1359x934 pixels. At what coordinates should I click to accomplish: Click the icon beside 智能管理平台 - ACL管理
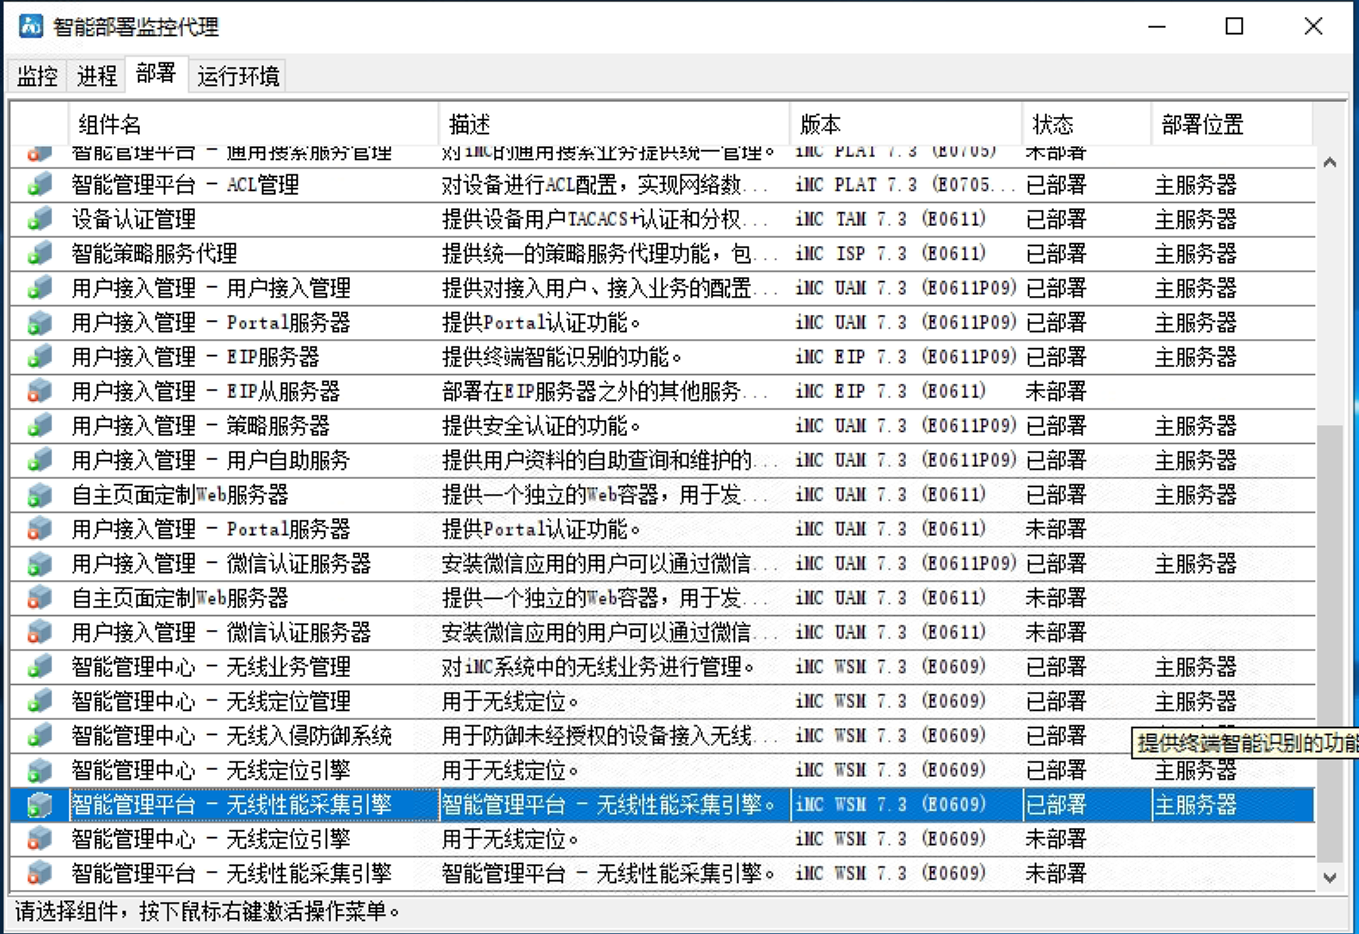(x=40, y=185)
